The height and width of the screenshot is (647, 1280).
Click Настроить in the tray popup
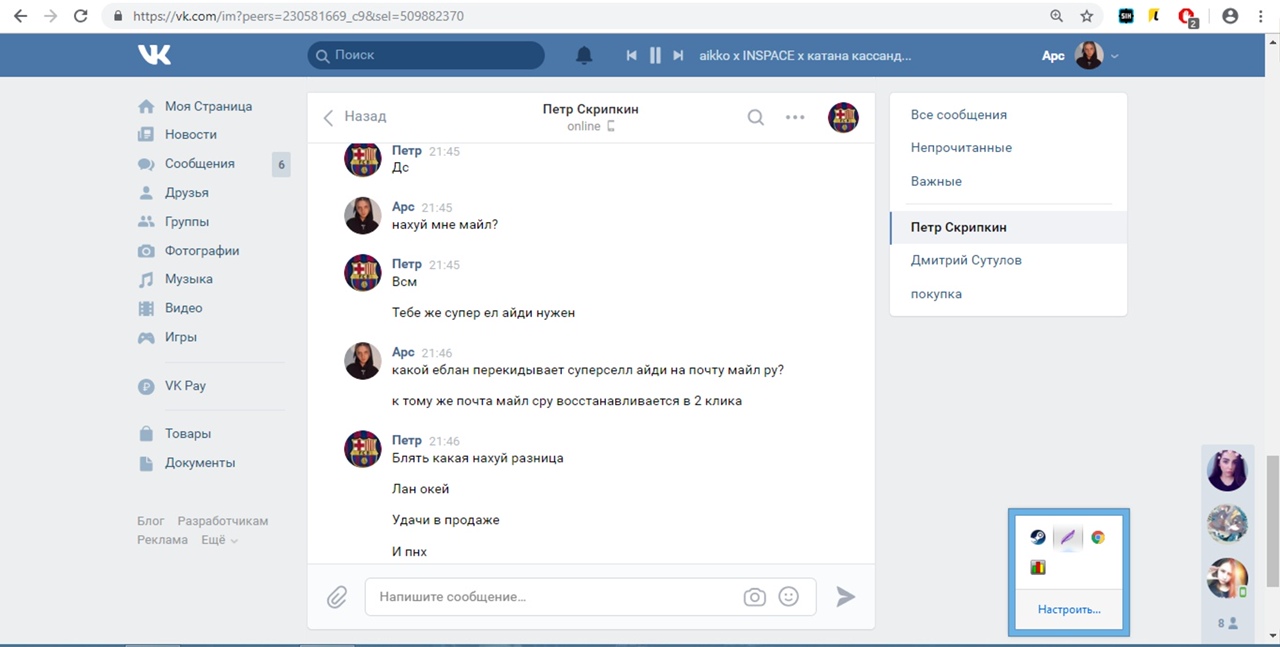click(x=1069, y=609)
